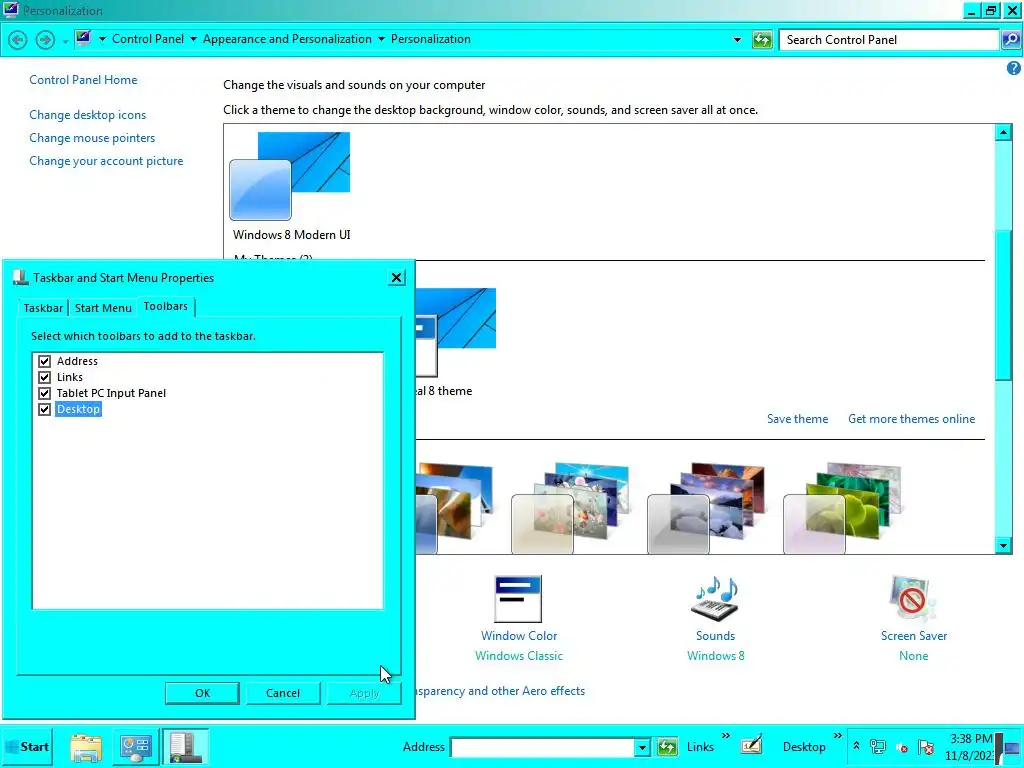The width and height of the screenshot is (1024, 768).
Task: Click Cancel in Taskbar Properties dialog
Action: click(283, 693)
